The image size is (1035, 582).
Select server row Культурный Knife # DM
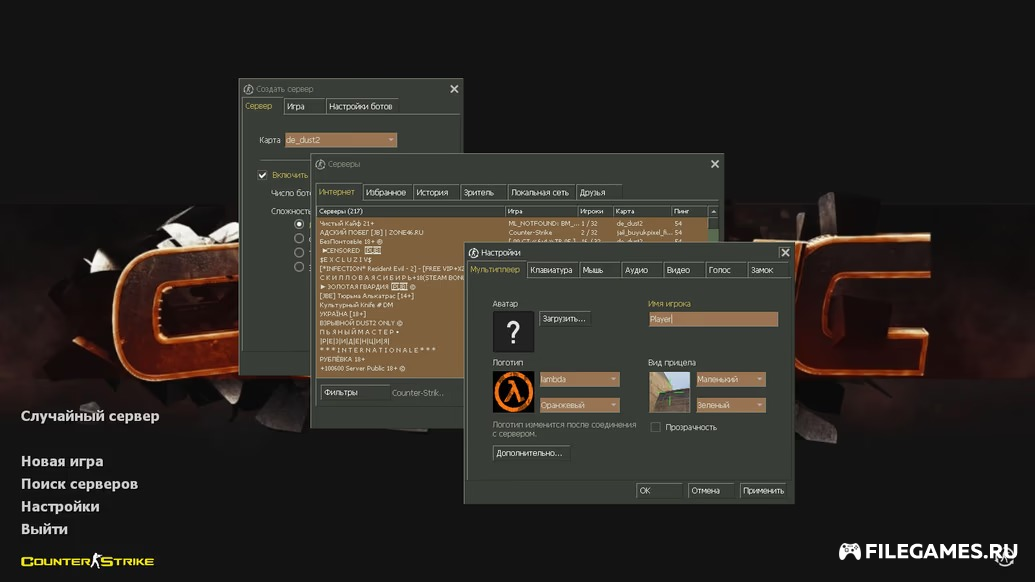pos(391,305)
